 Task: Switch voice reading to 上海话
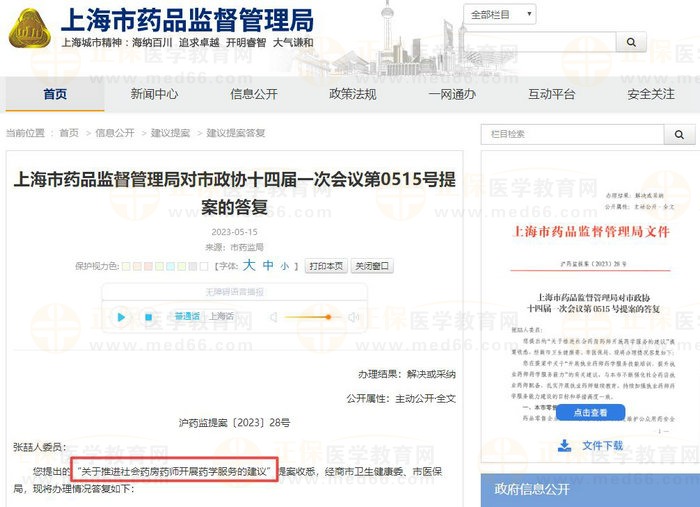[x=221, y=317]
